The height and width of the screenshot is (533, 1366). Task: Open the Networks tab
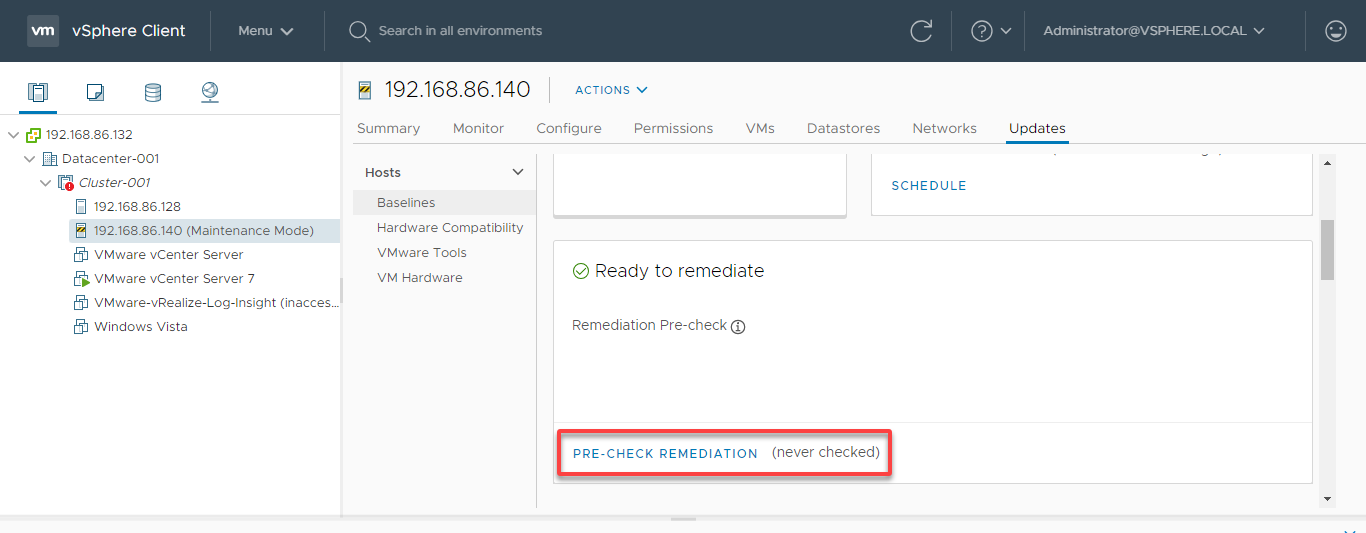click(944, 128)
